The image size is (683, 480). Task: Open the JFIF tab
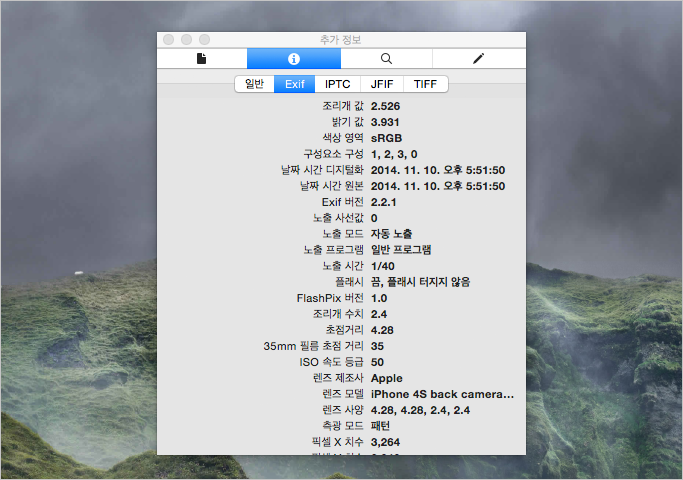coord(382,84)
